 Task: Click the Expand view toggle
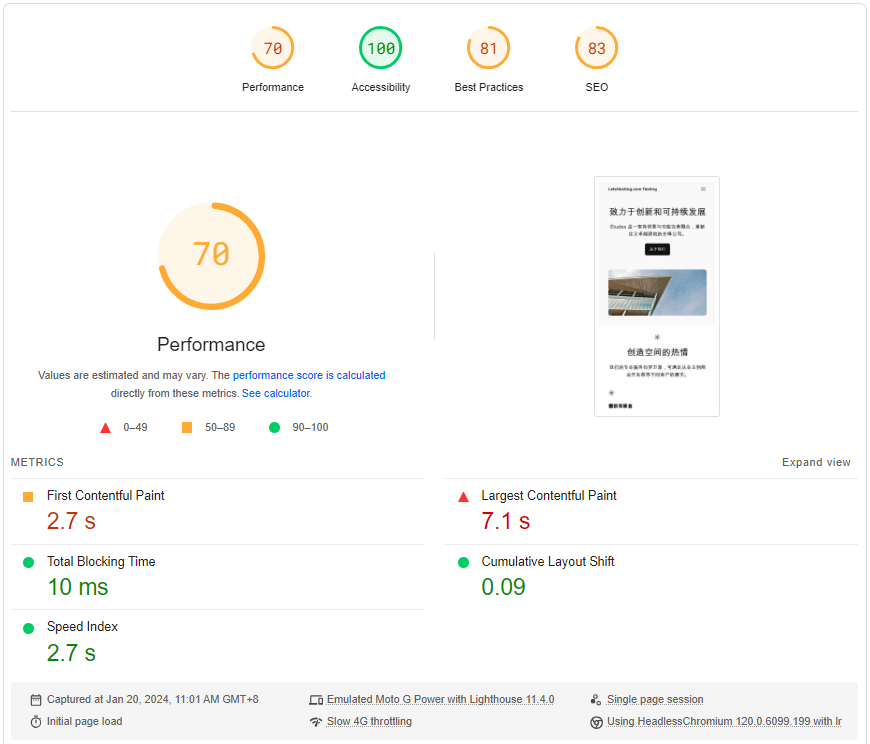point(816,462)
